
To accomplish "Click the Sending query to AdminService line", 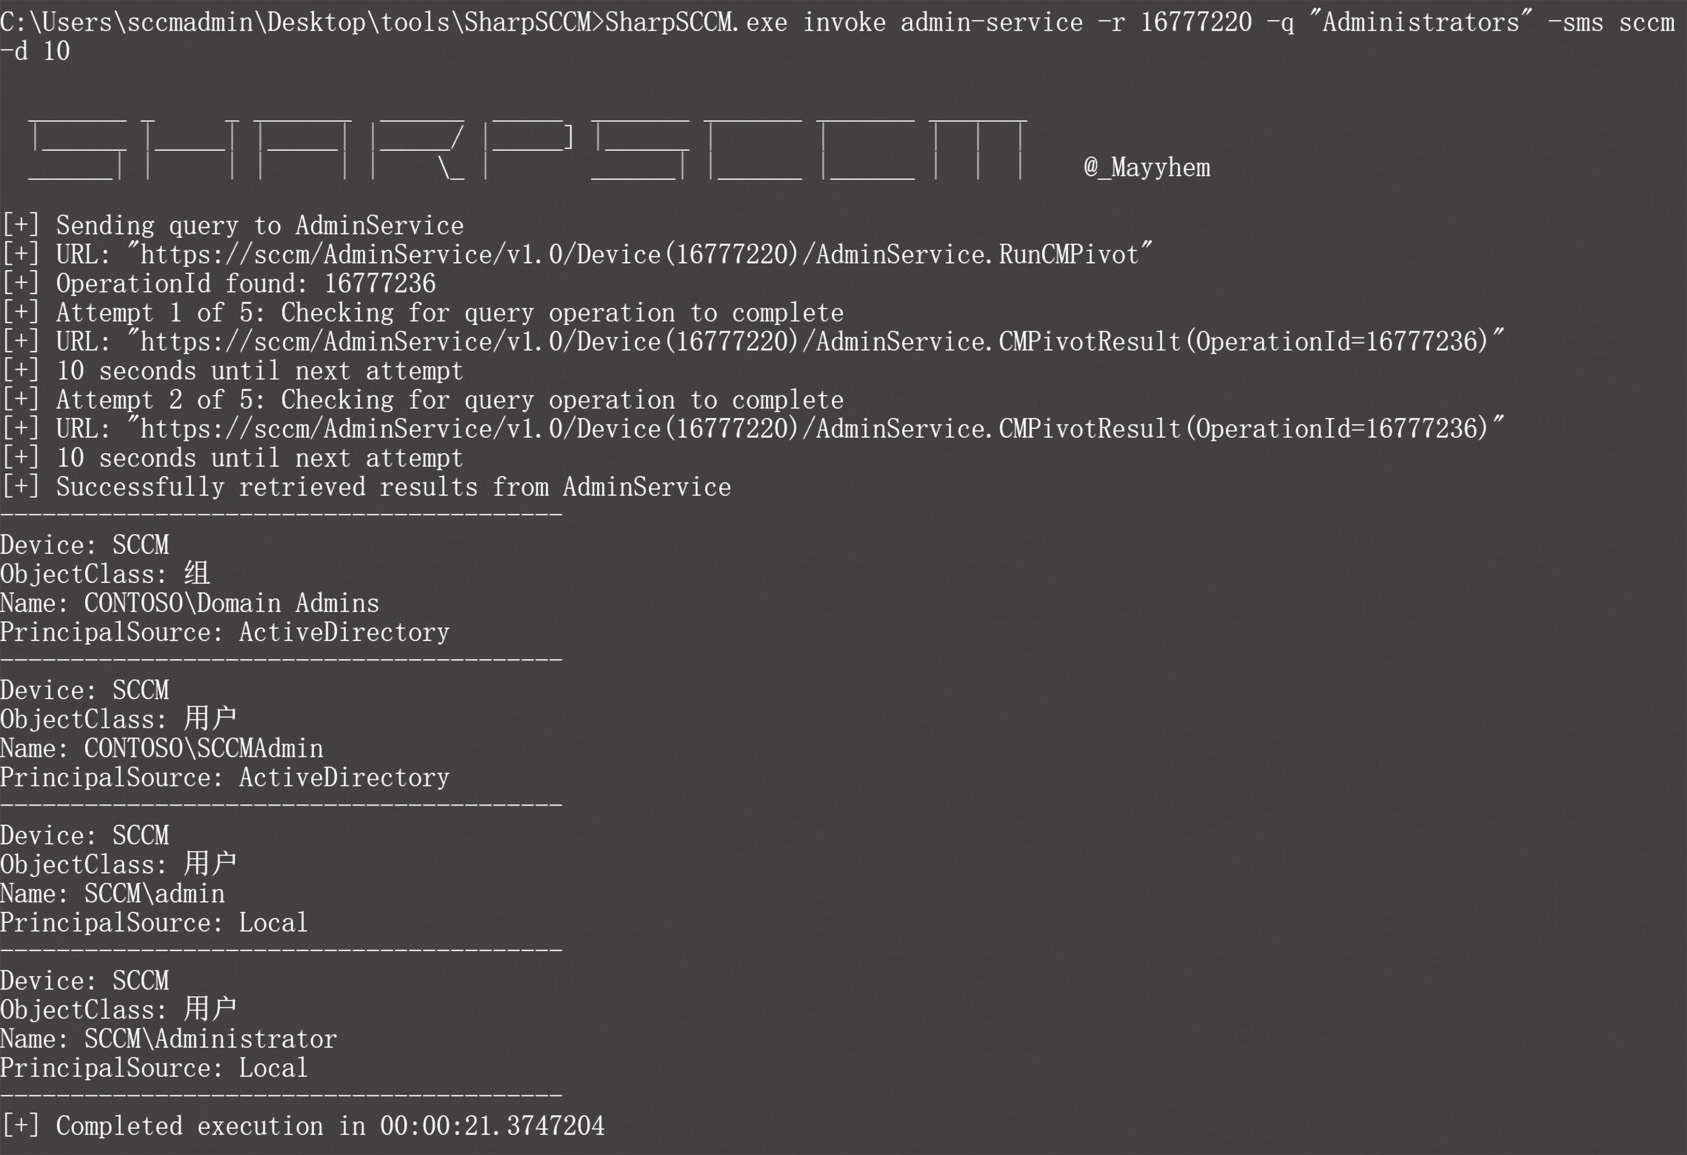I will point(232,225).
